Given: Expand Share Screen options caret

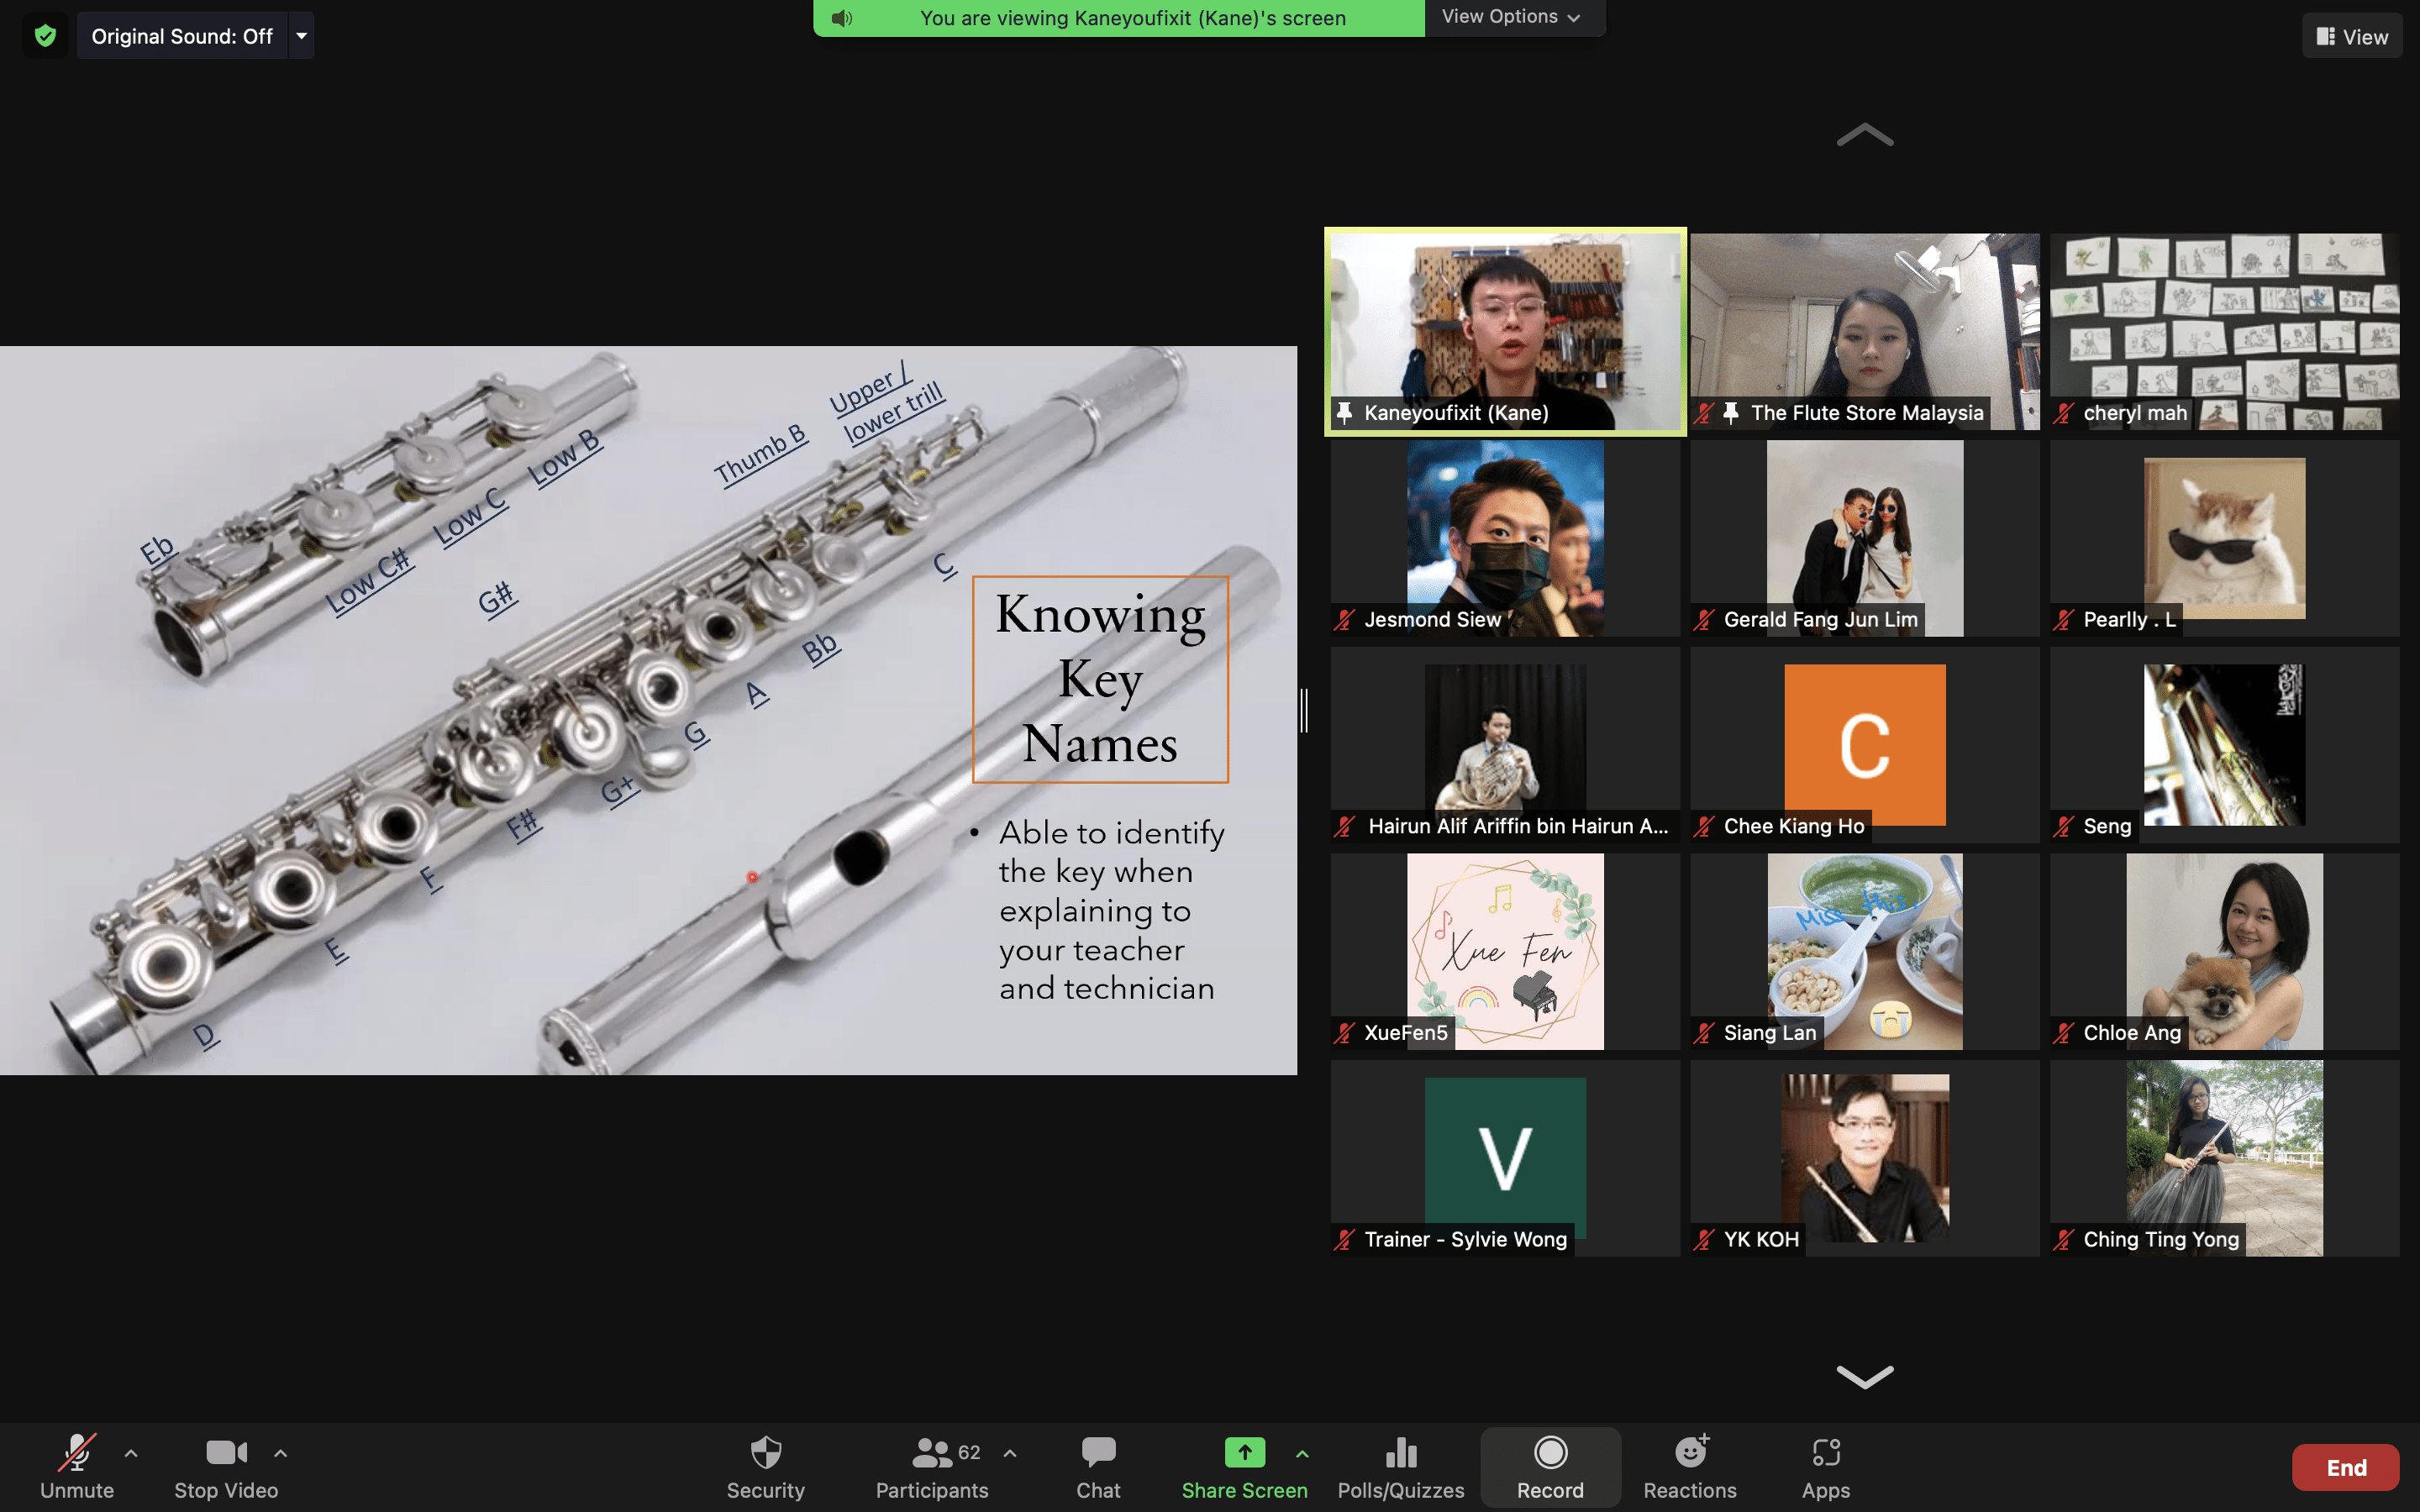Looking at the screenshot, I should pyautogui.click(x=1302, y=1453).
